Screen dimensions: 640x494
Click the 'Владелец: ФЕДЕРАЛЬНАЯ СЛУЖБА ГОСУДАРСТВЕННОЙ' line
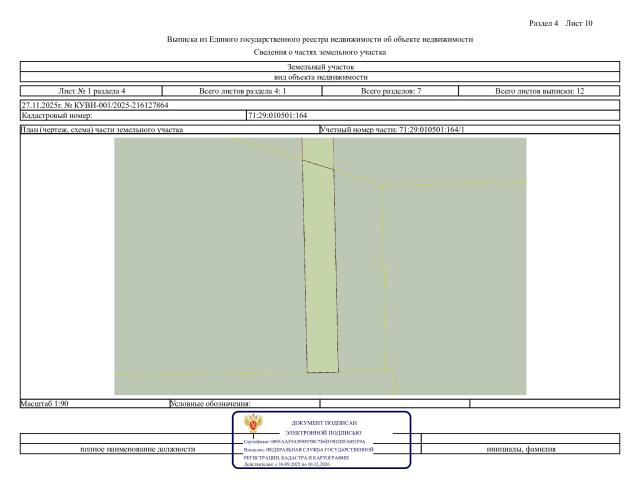tap(308, 449)
